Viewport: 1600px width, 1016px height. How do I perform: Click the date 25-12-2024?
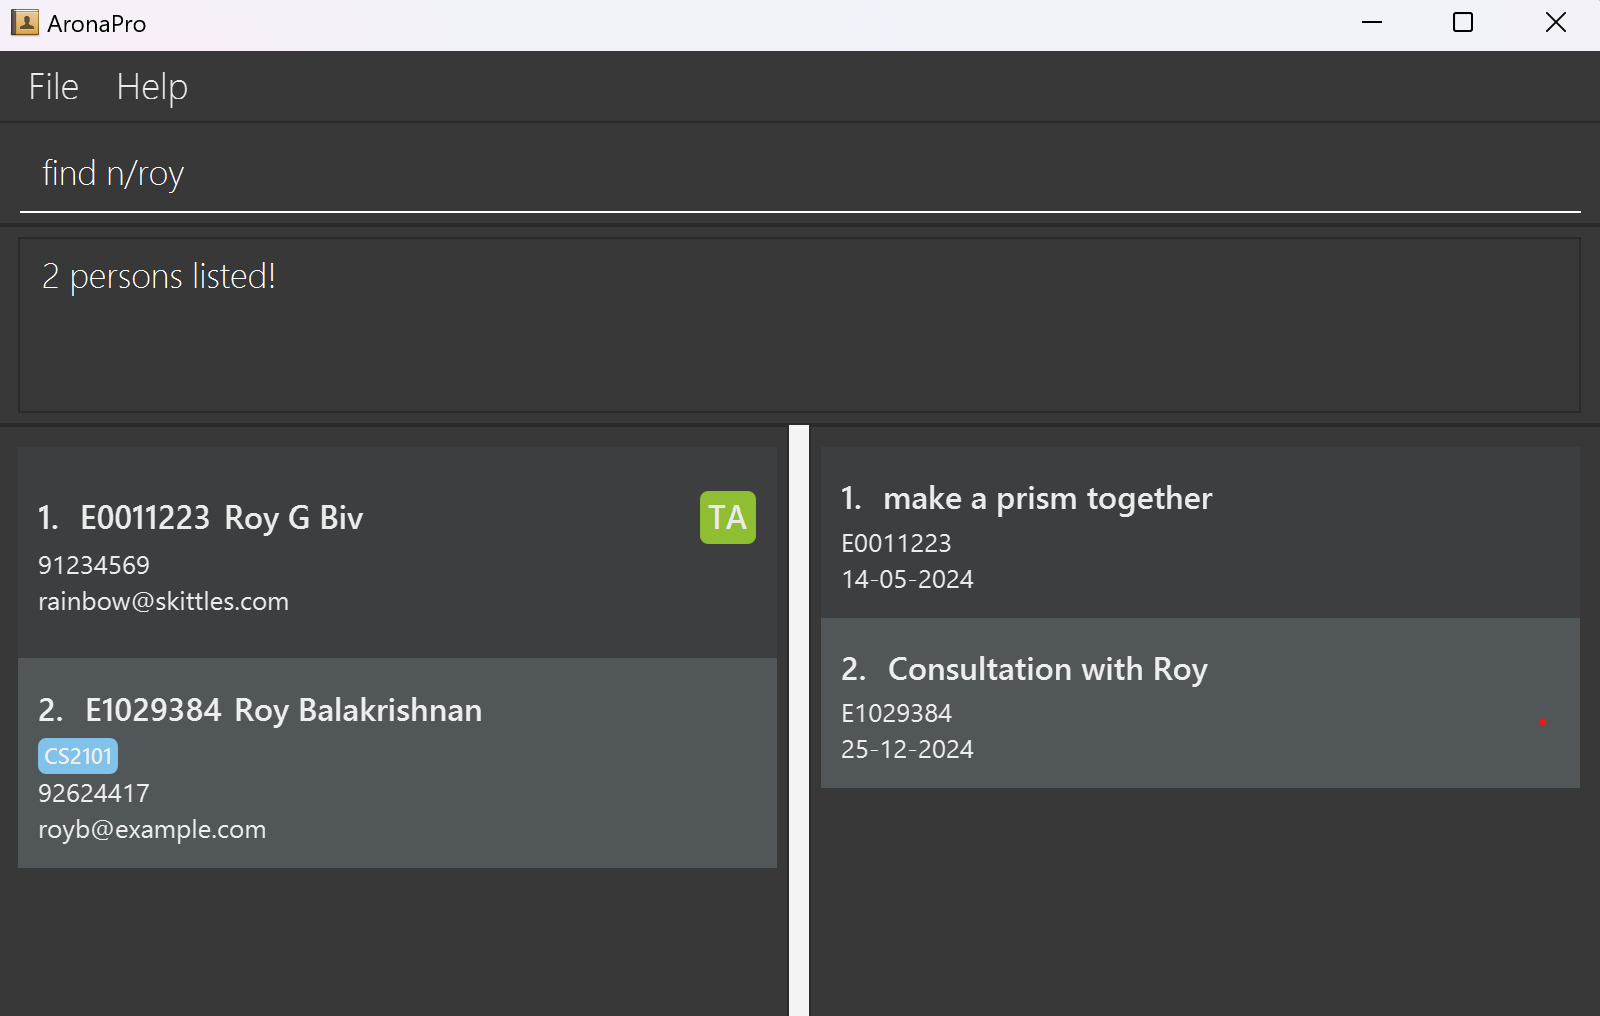pyautogui.click(x=907, y=749)
